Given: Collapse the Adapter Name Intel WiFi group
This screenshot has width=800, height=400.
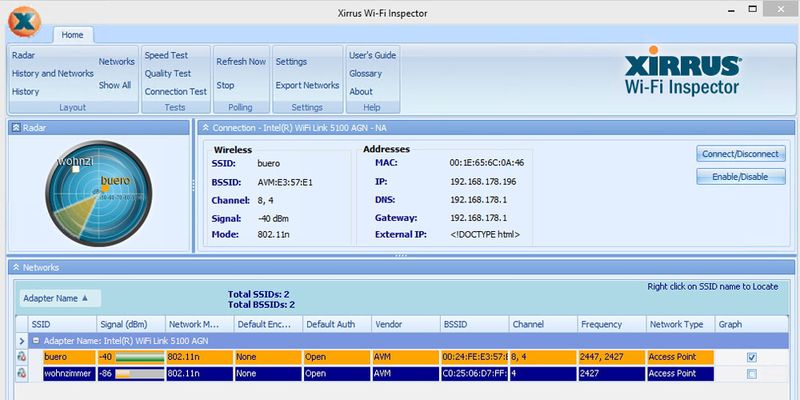Looking at the screenshot, I should coord(36,341).
